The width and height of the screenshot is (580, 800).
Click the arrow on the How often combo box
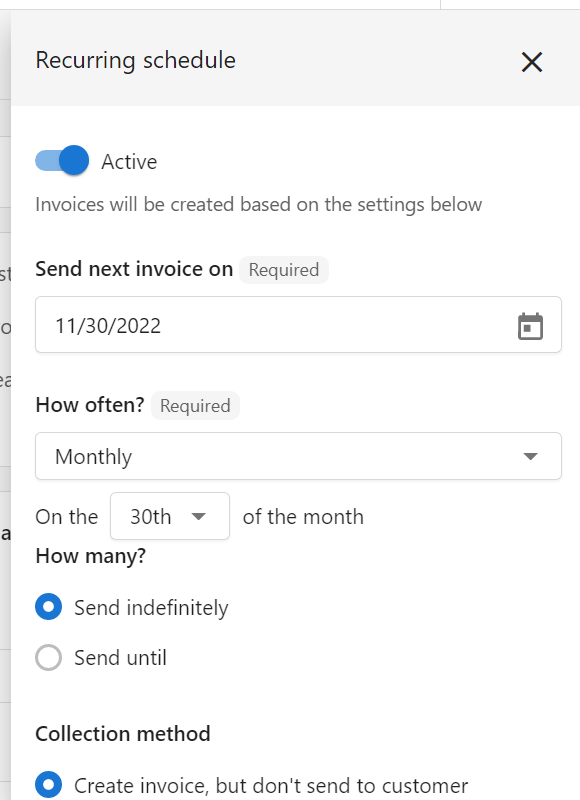(531, 456)
